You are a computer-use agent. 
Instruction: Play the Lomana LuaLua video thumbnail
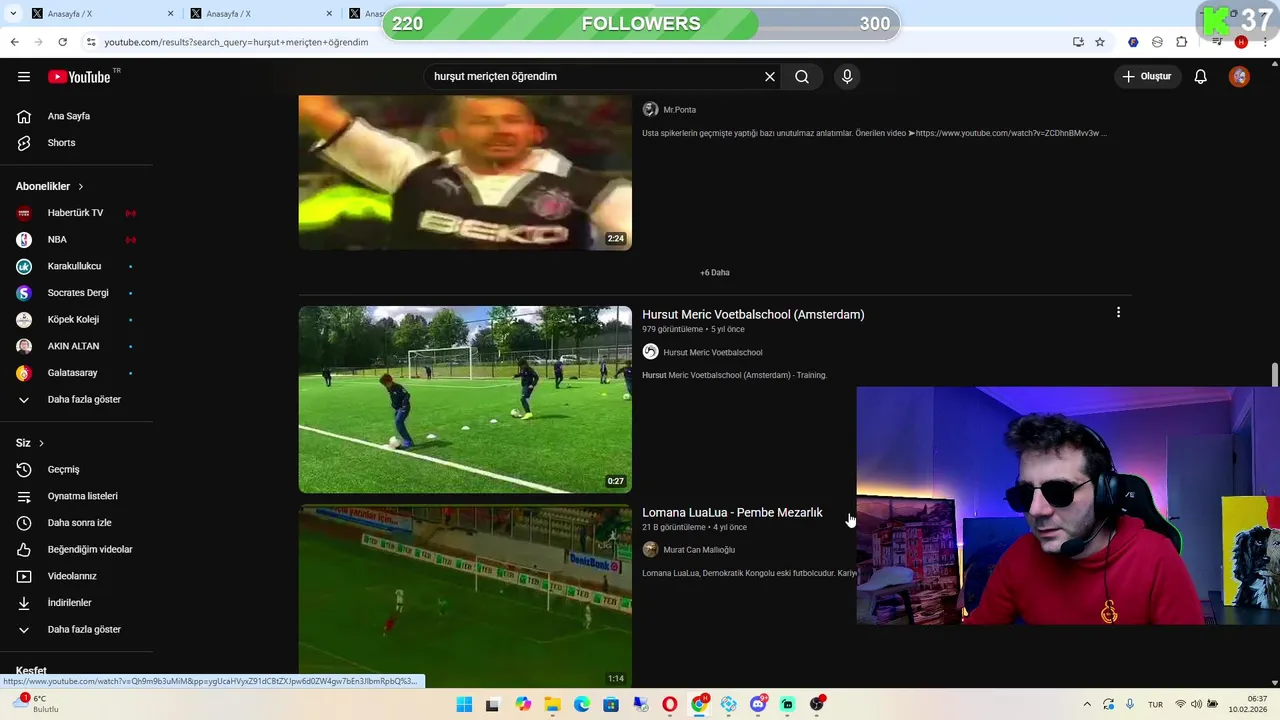click(465, 596)
